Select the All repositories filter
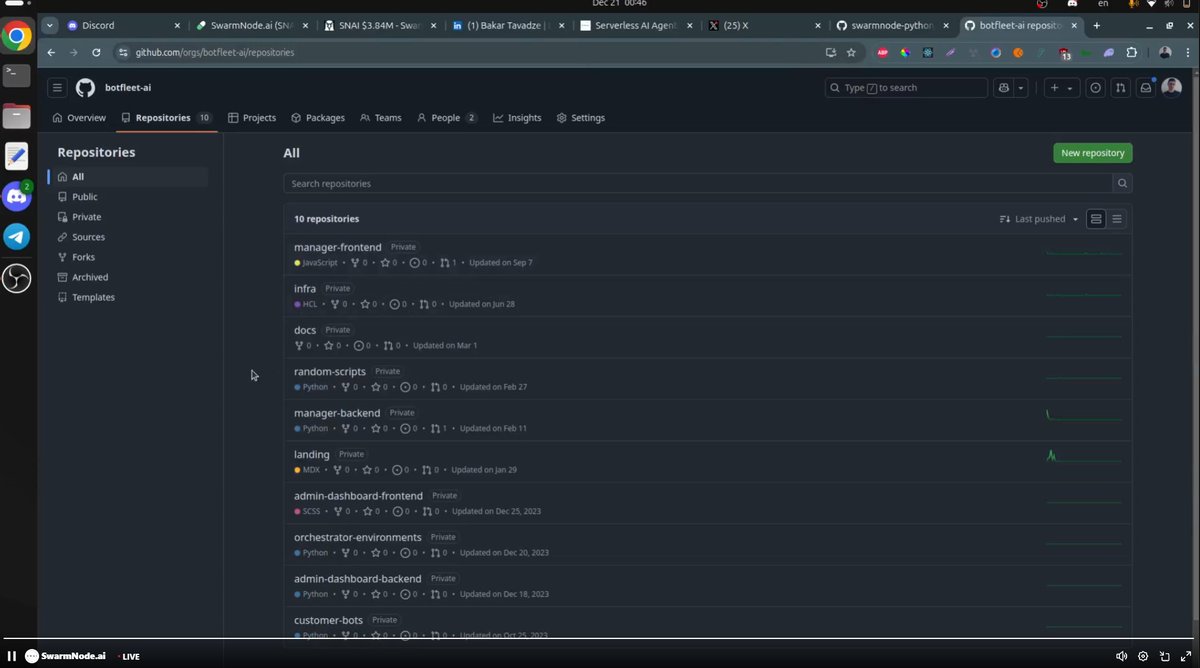Screen dimensions: 1200x668 point(128,177)
